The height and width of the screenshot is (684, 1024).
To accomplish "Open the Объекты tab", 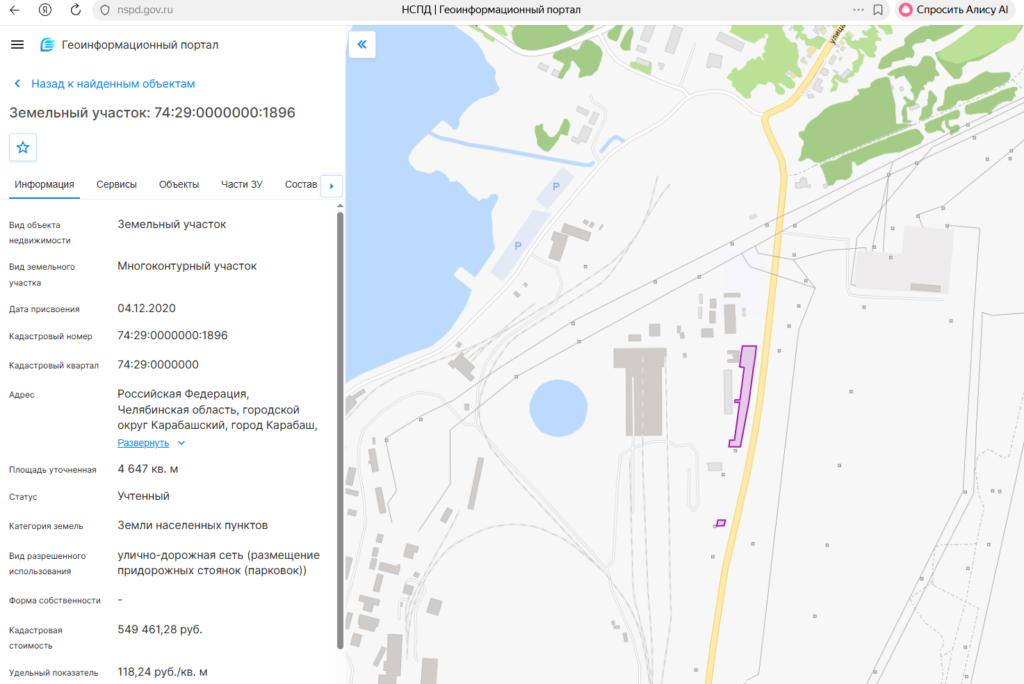I will coord(179,185).
